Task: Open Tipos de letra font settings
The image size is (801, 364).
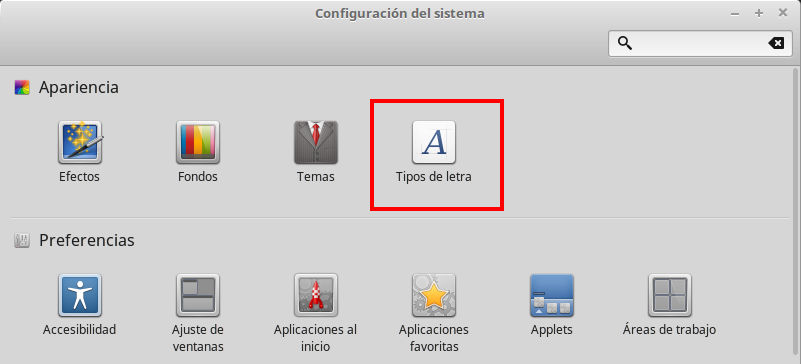Action: (434, 142)
